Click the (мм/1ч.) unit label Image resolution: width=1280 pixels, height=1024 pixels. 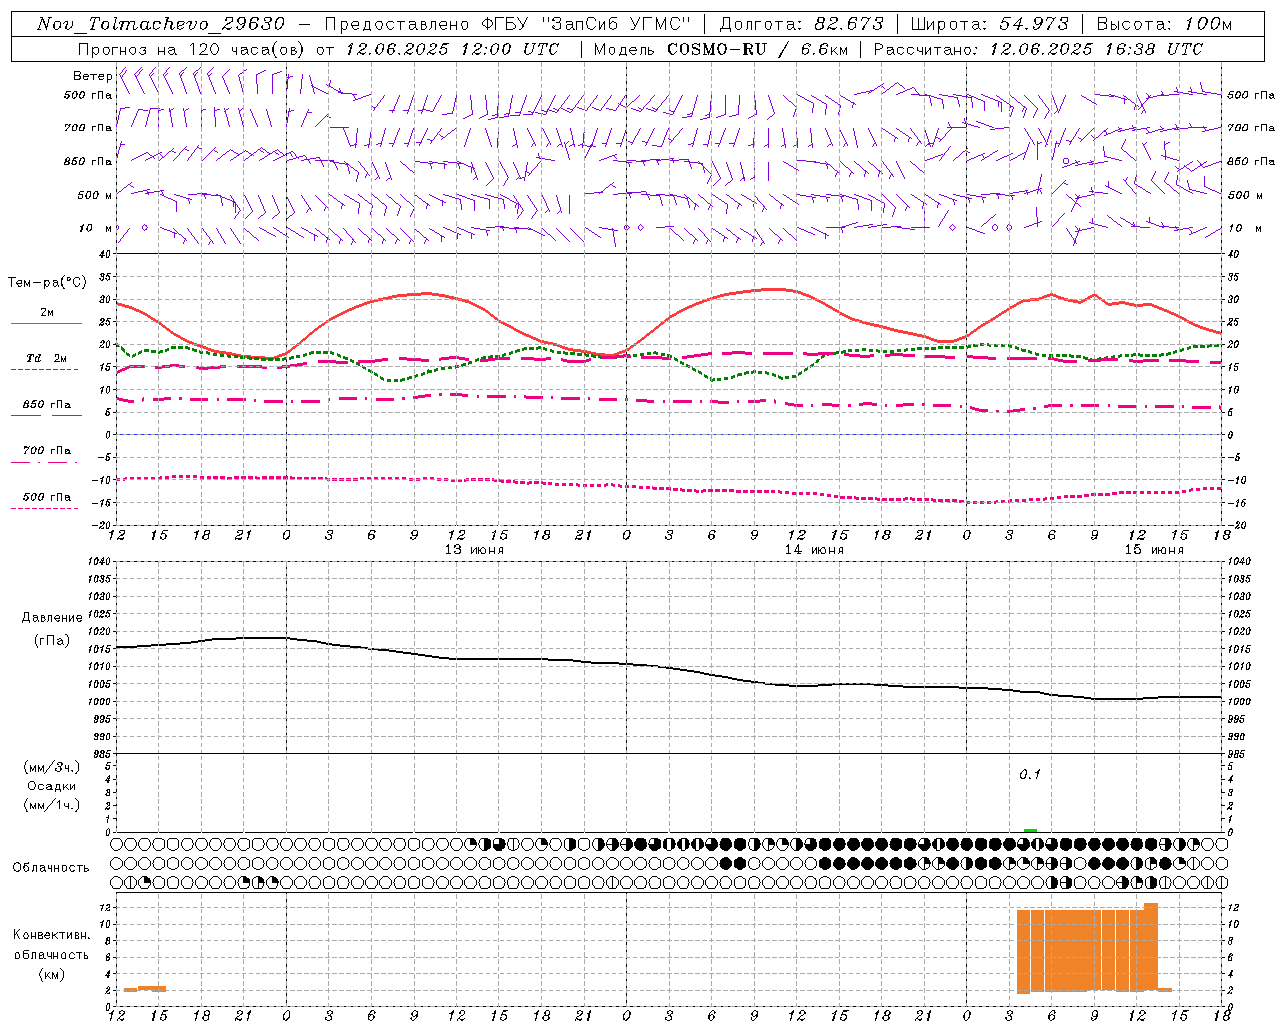[x=52, y=805]
